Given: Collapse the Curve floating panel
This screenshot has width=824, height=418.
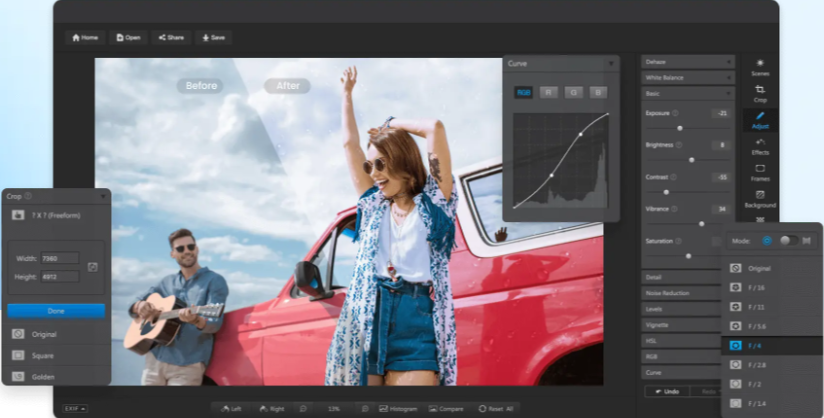Looking at the screenshot, I should tap(611, 64).
